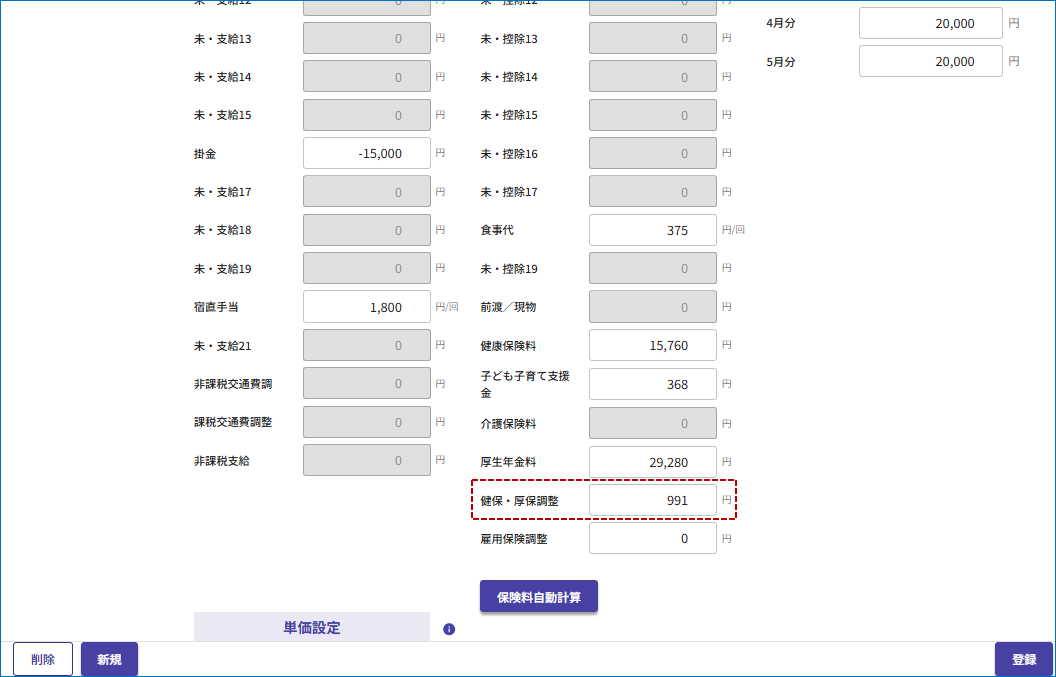Click the 食事代 input field

(x=652, y=230)
